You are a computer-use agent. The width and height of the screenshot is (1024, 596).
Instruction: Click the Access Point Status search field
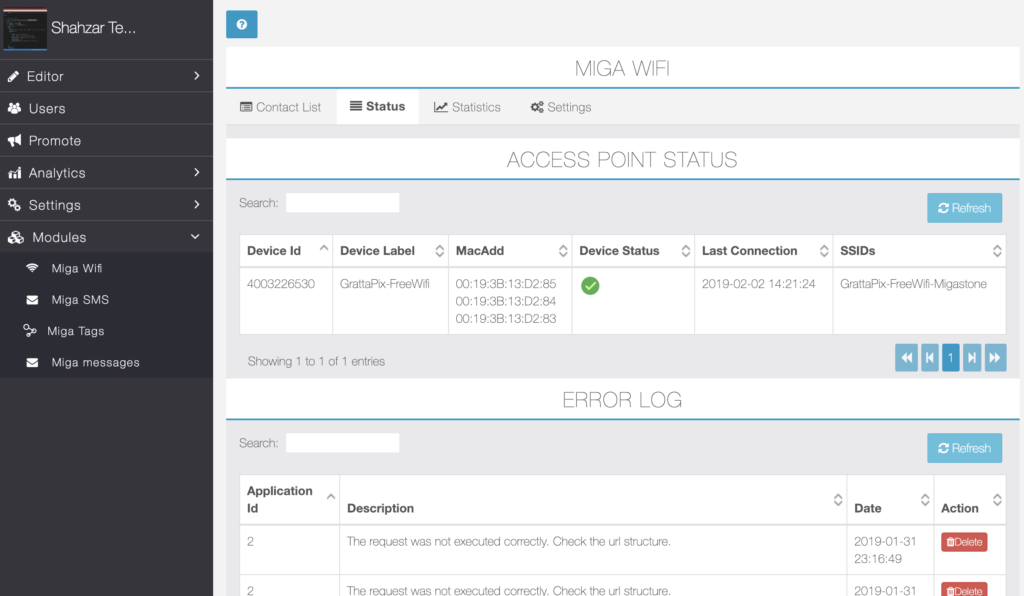click(x=342, y=203)
